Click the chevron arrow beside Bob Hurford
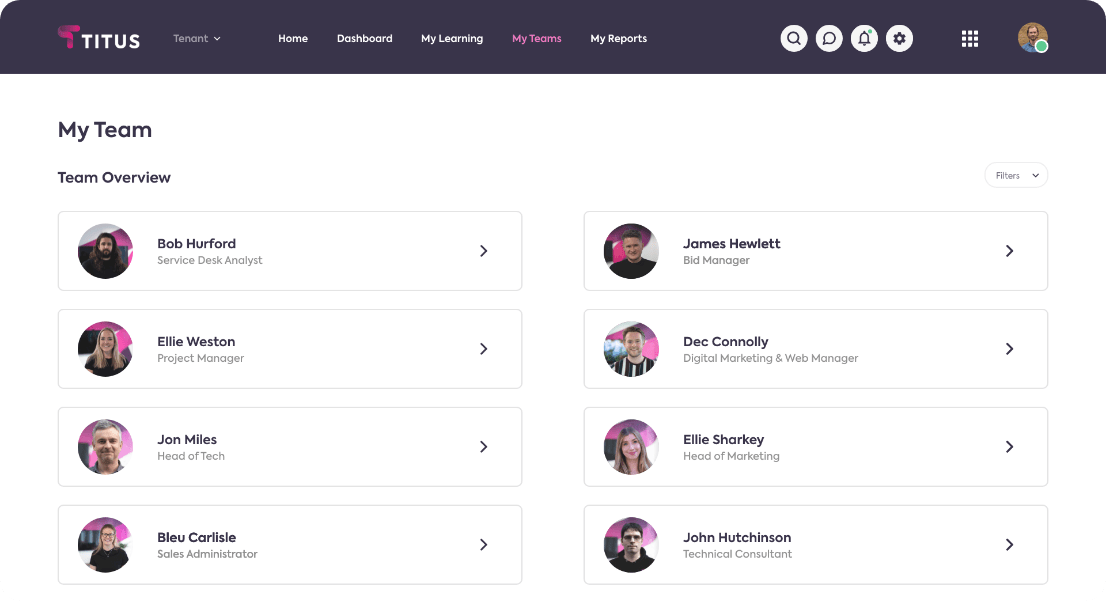 point(483,251)
